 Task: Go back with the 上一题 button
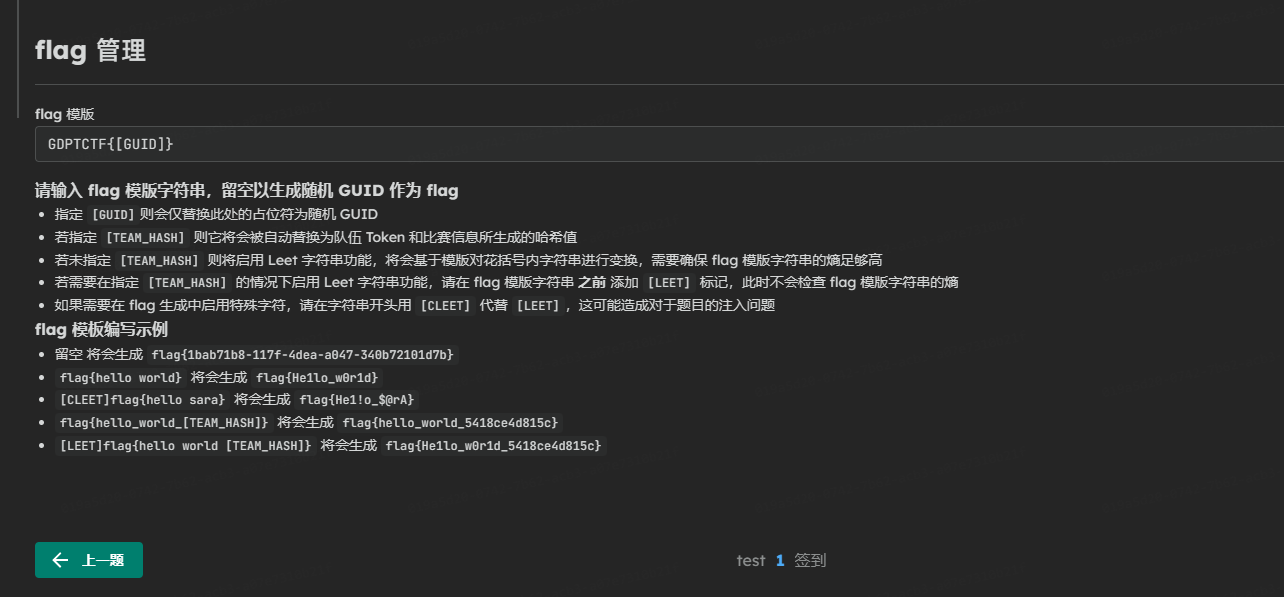[x=89, y=560]
